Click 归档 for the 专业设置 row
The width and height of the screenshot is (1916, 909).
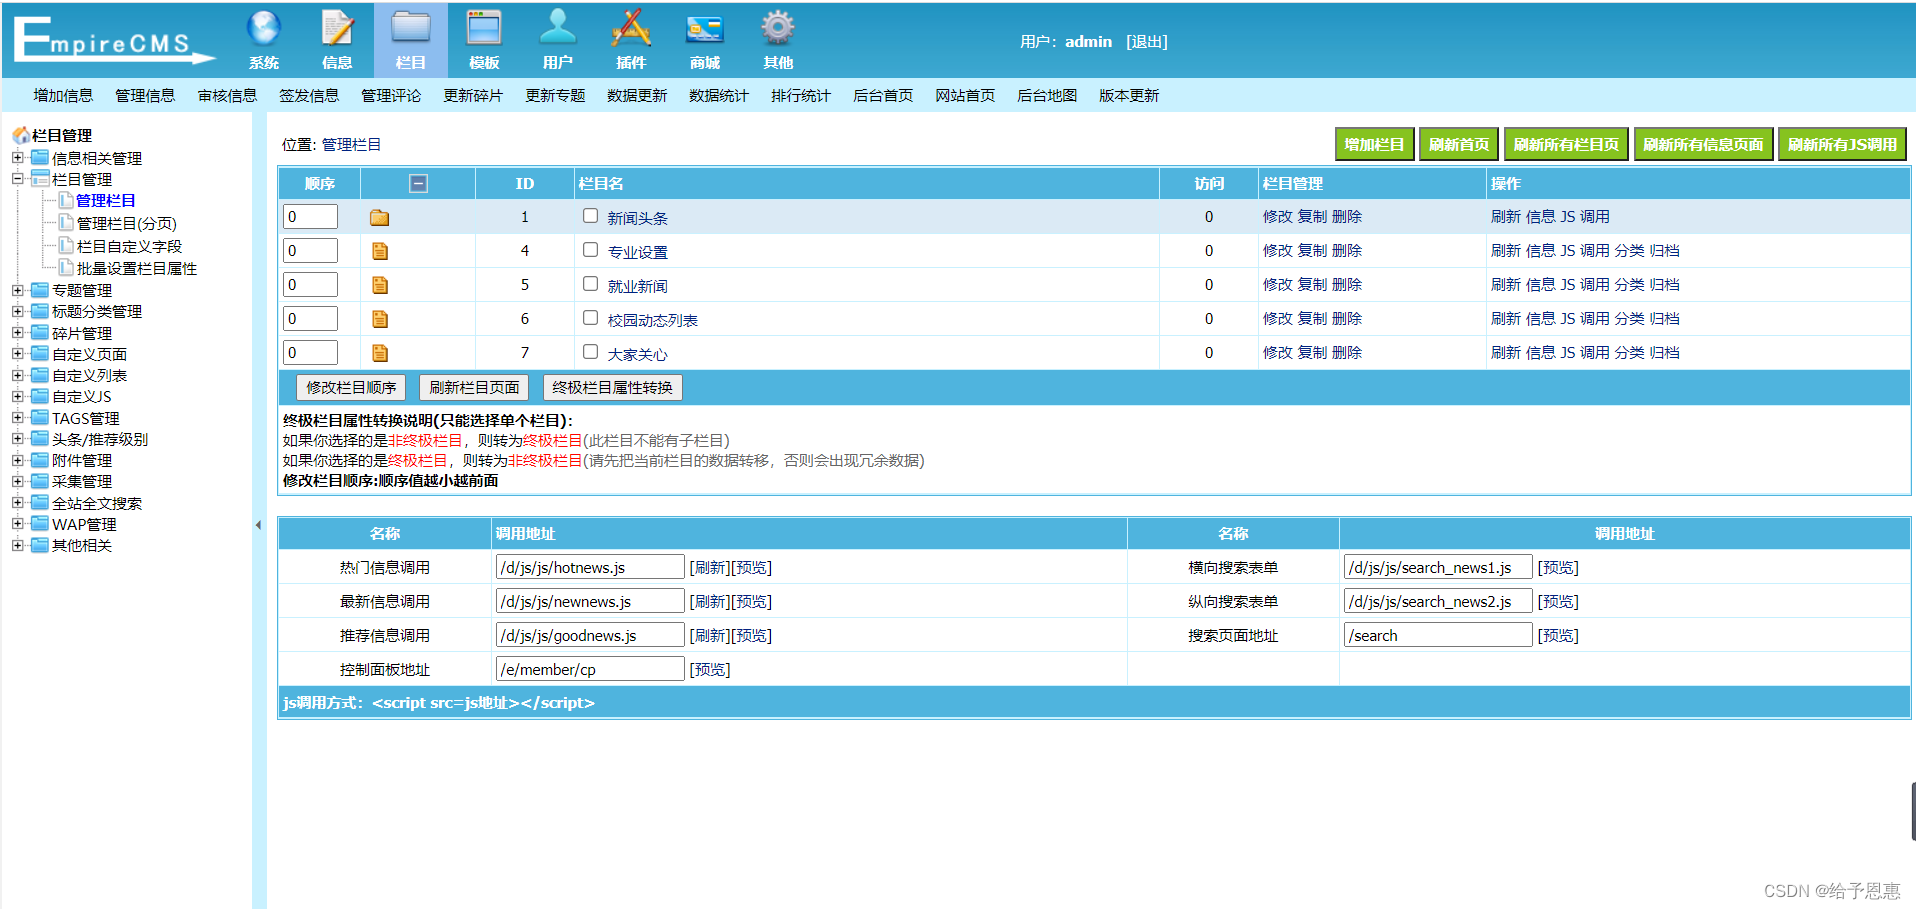pyautogui.click(x=1665, y=250)
